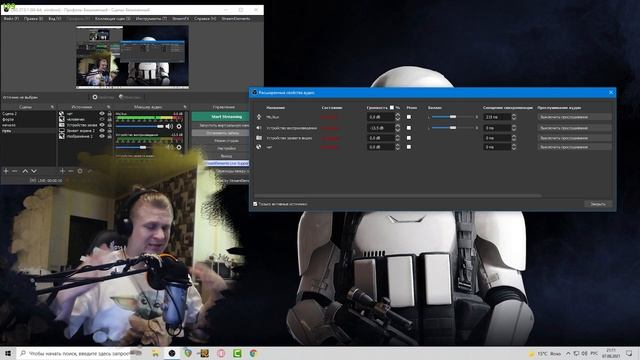Click Windows taskbar search box
The height and width of the screenshot is (360, 640).
(74, 353)
